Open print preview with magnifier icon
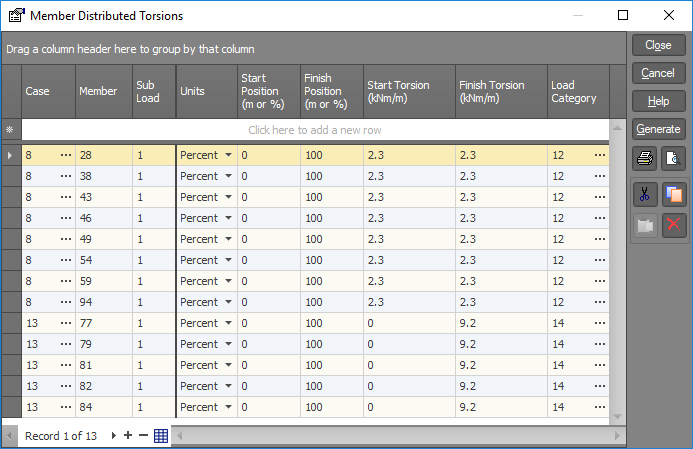The height and width of the screenshot is (449, 693). point(672,157)
